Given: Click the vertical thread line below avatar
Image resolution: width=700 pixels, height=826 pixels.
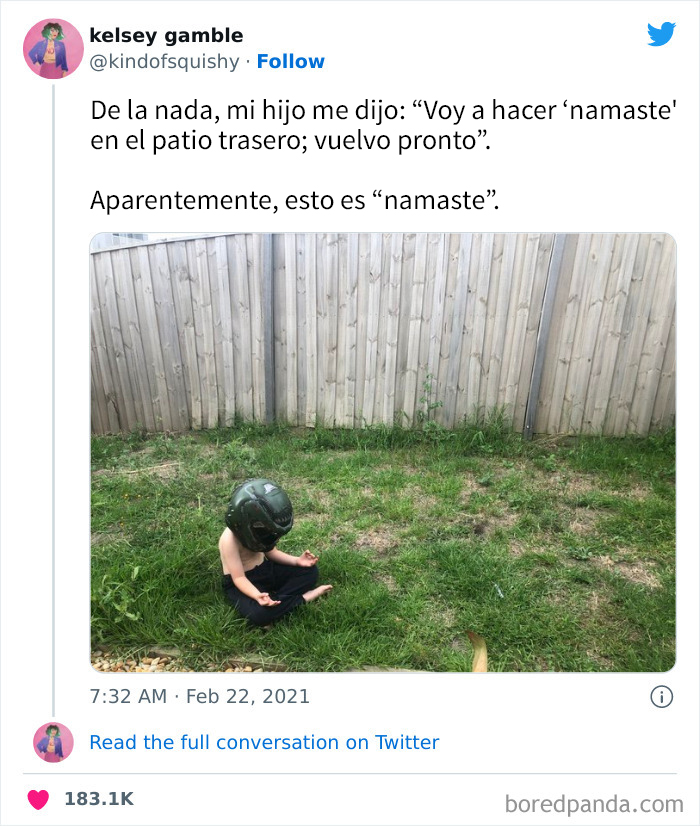Looking at the screenshot, I should point(54,400).
